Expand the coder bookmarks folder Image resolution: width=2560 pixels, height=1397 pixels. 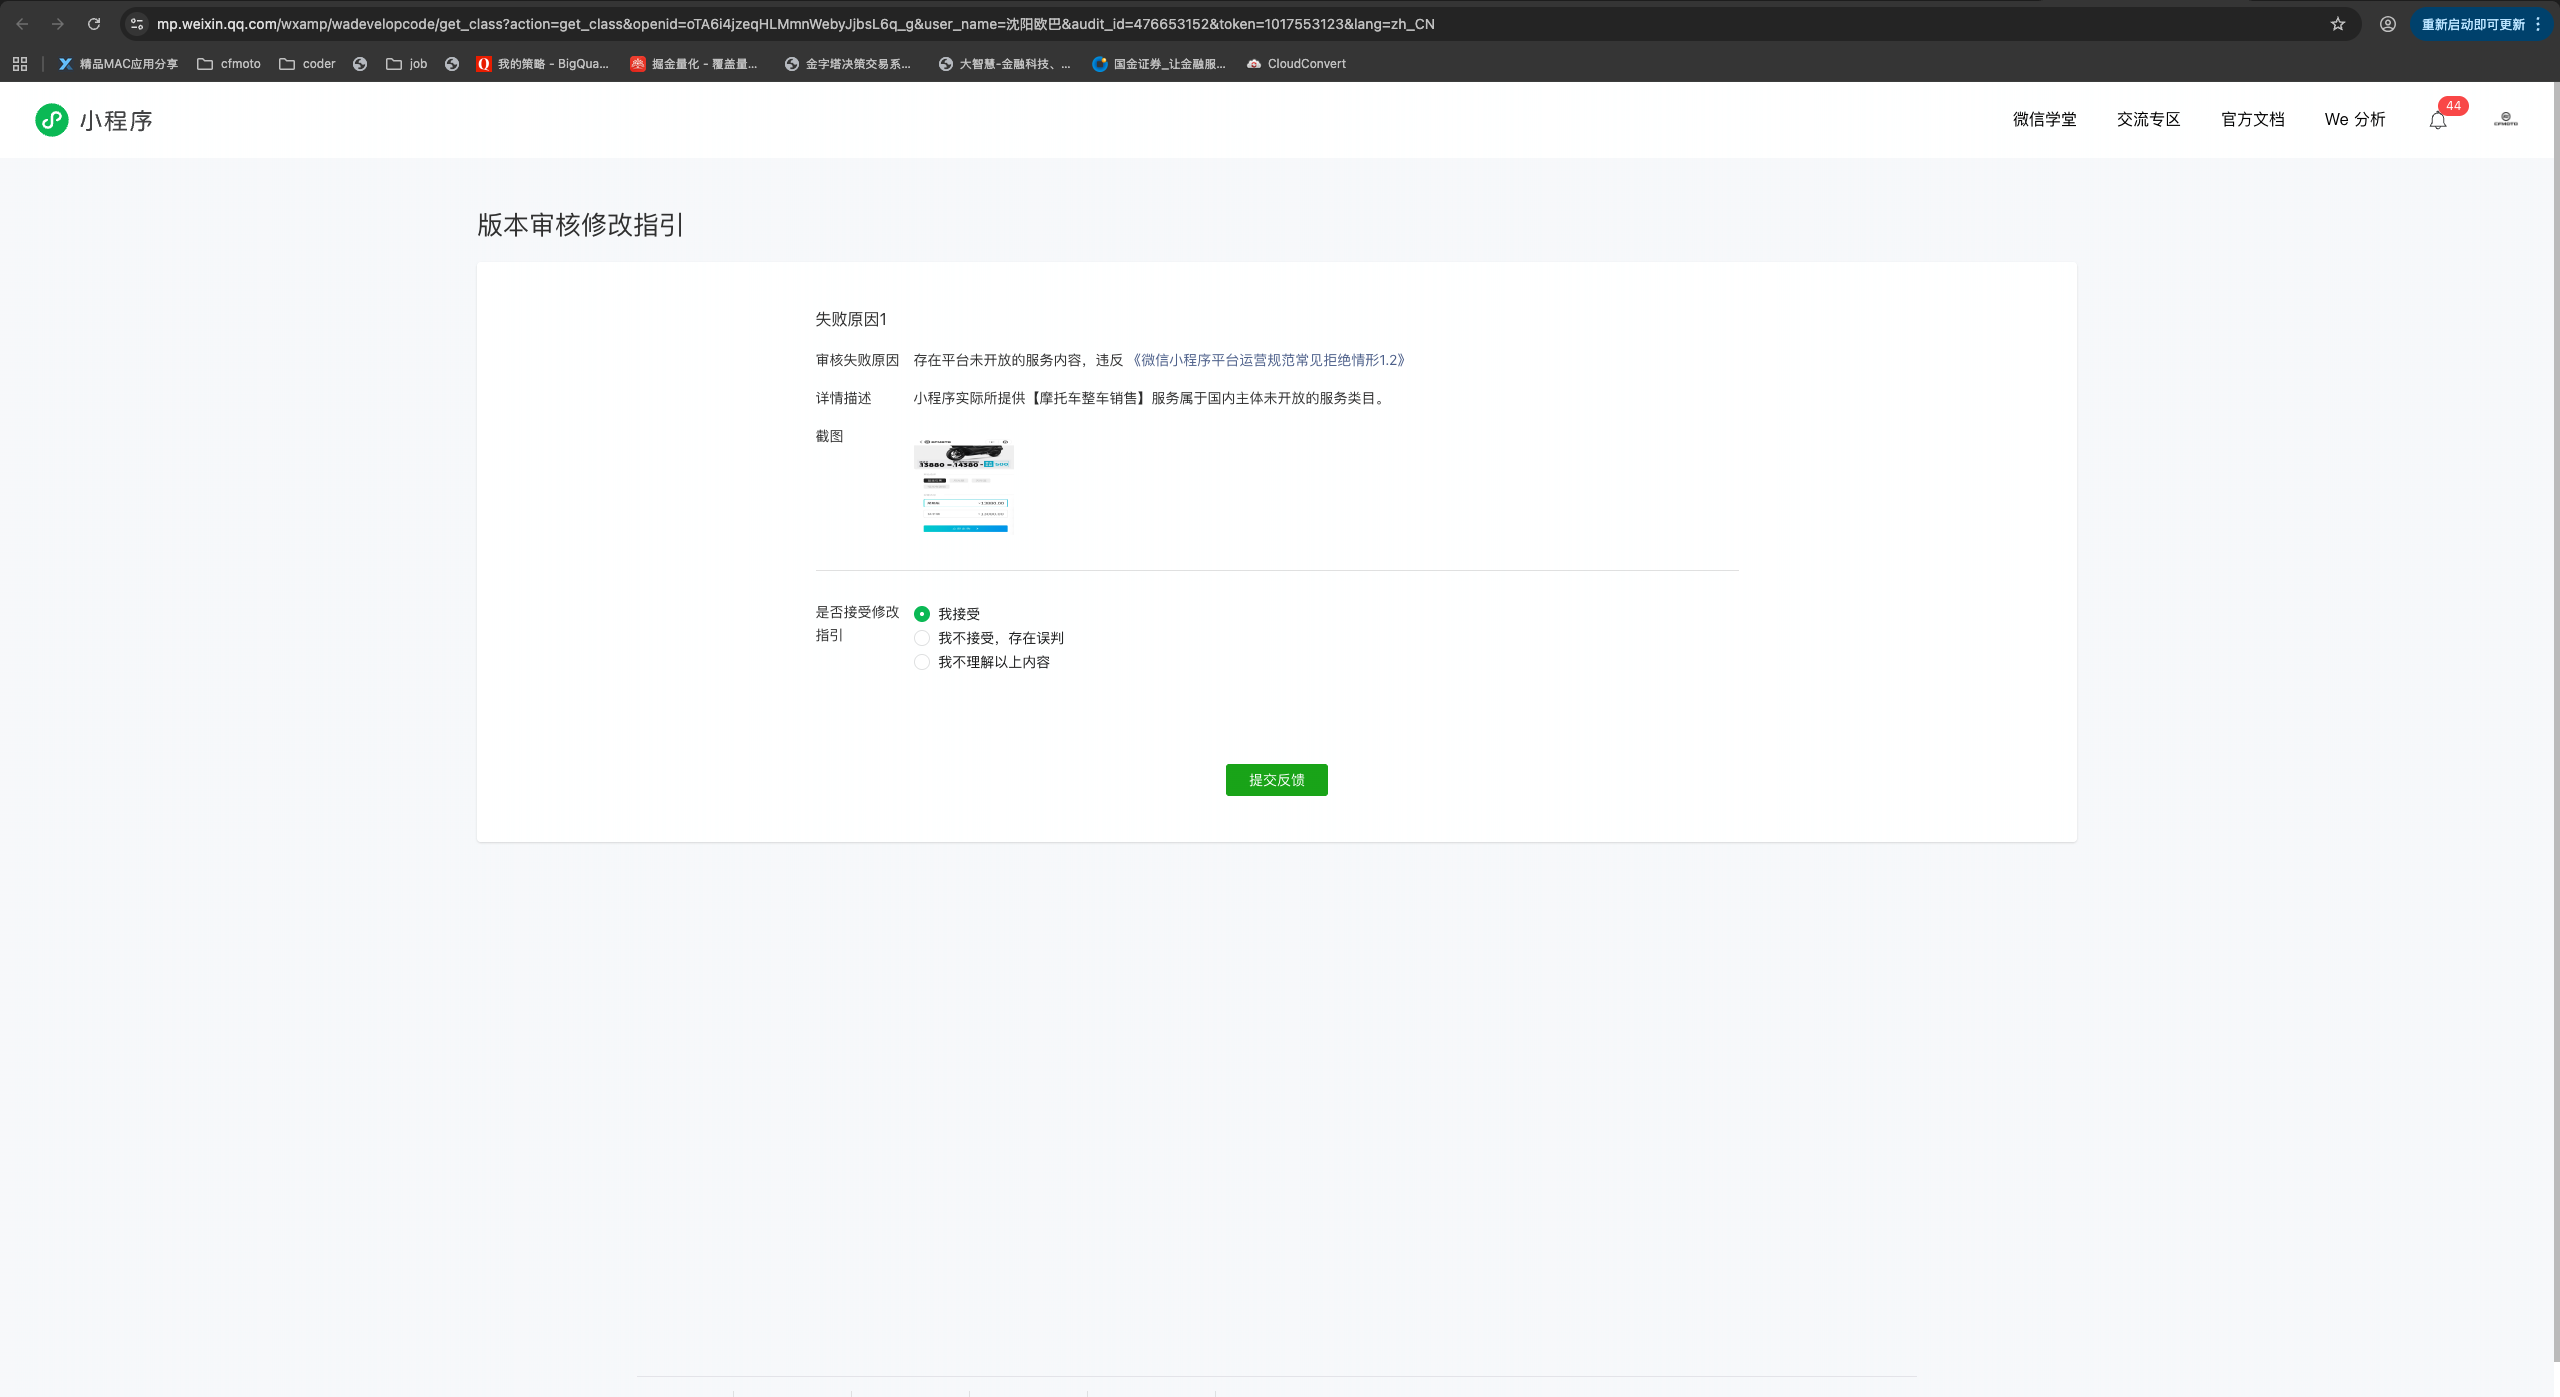[x=307, y=64]
